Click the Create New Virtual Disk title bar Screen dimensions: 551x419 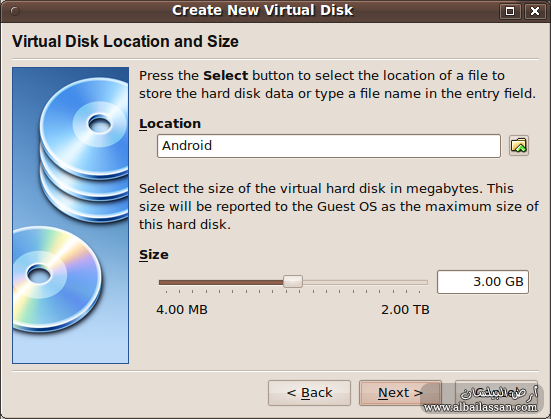click(x=262, y=11)
